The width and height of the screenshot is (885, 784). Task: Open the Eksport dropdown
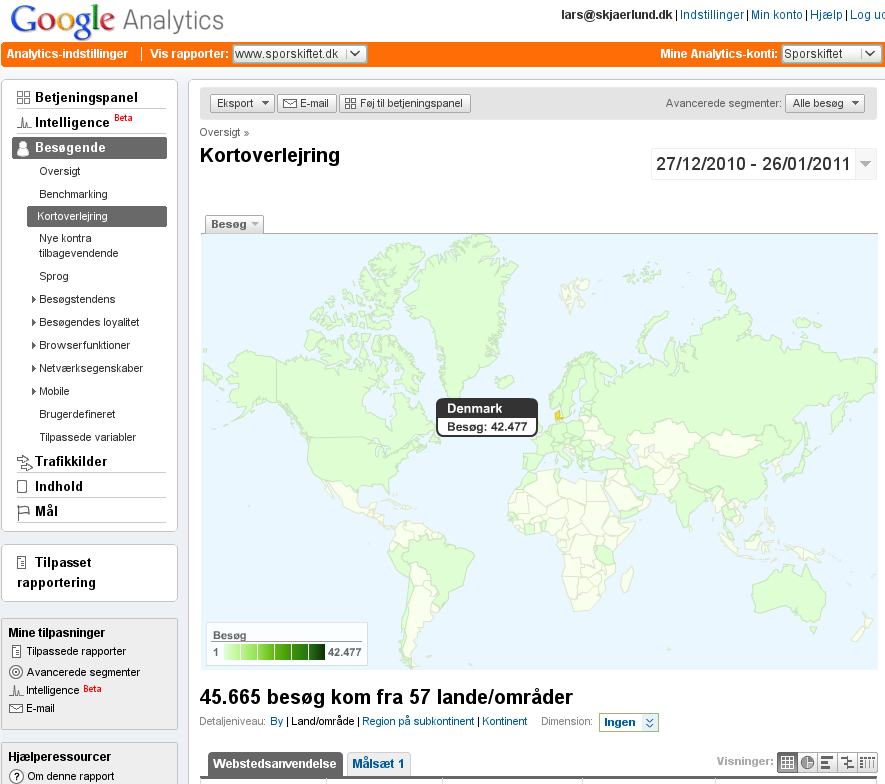point(242,103)
